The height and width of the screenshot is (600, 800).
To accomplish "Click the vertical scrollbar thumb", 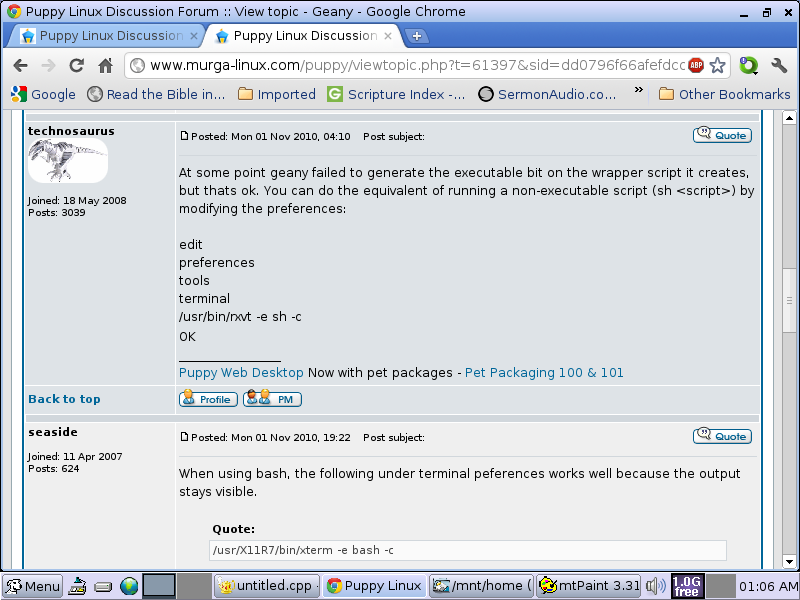I will [789, 300].
